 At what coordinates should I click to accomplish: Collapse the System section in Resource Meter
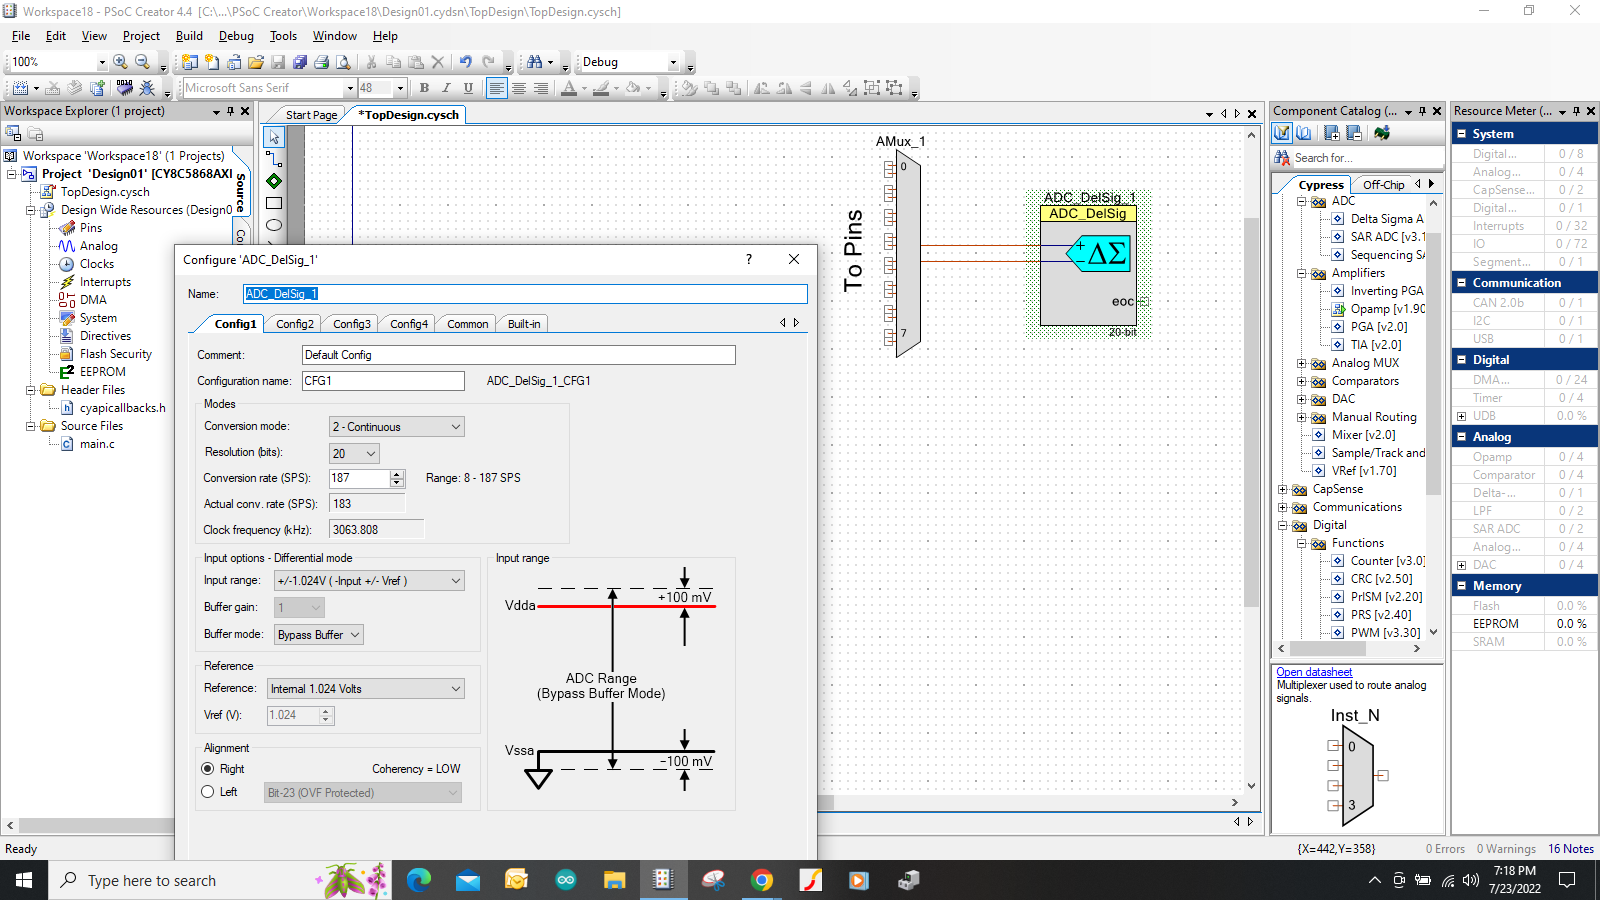[x=1461, y=133]
